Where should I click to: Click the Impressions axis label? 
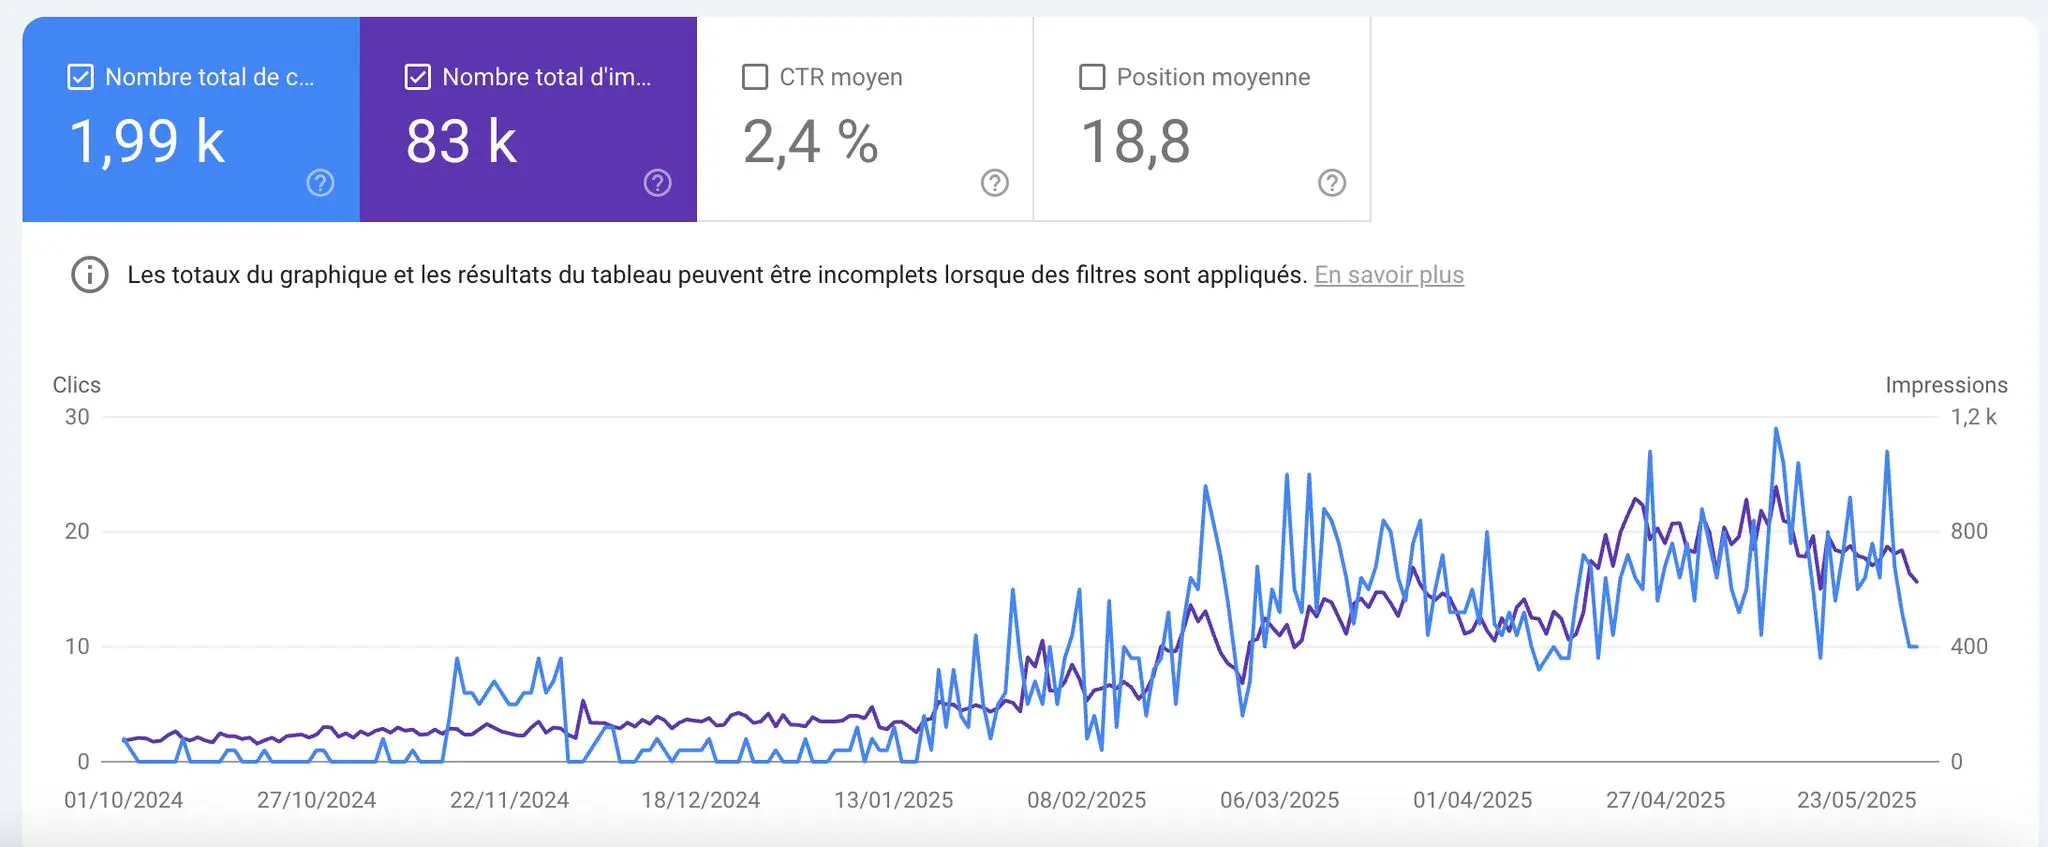click(x=1946, y=385)
